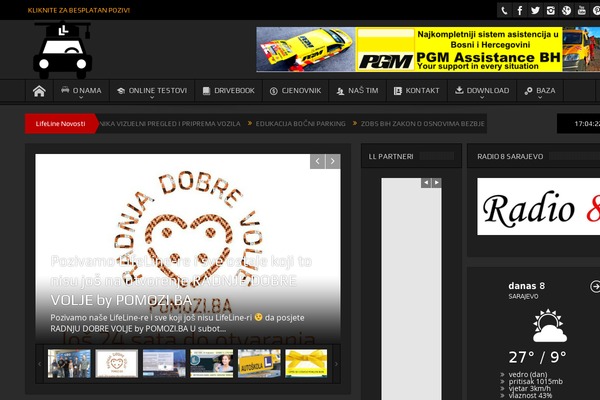Open the Instagram social icon
Viewport: 600px width, 400px height.
(x=551, y=10)
